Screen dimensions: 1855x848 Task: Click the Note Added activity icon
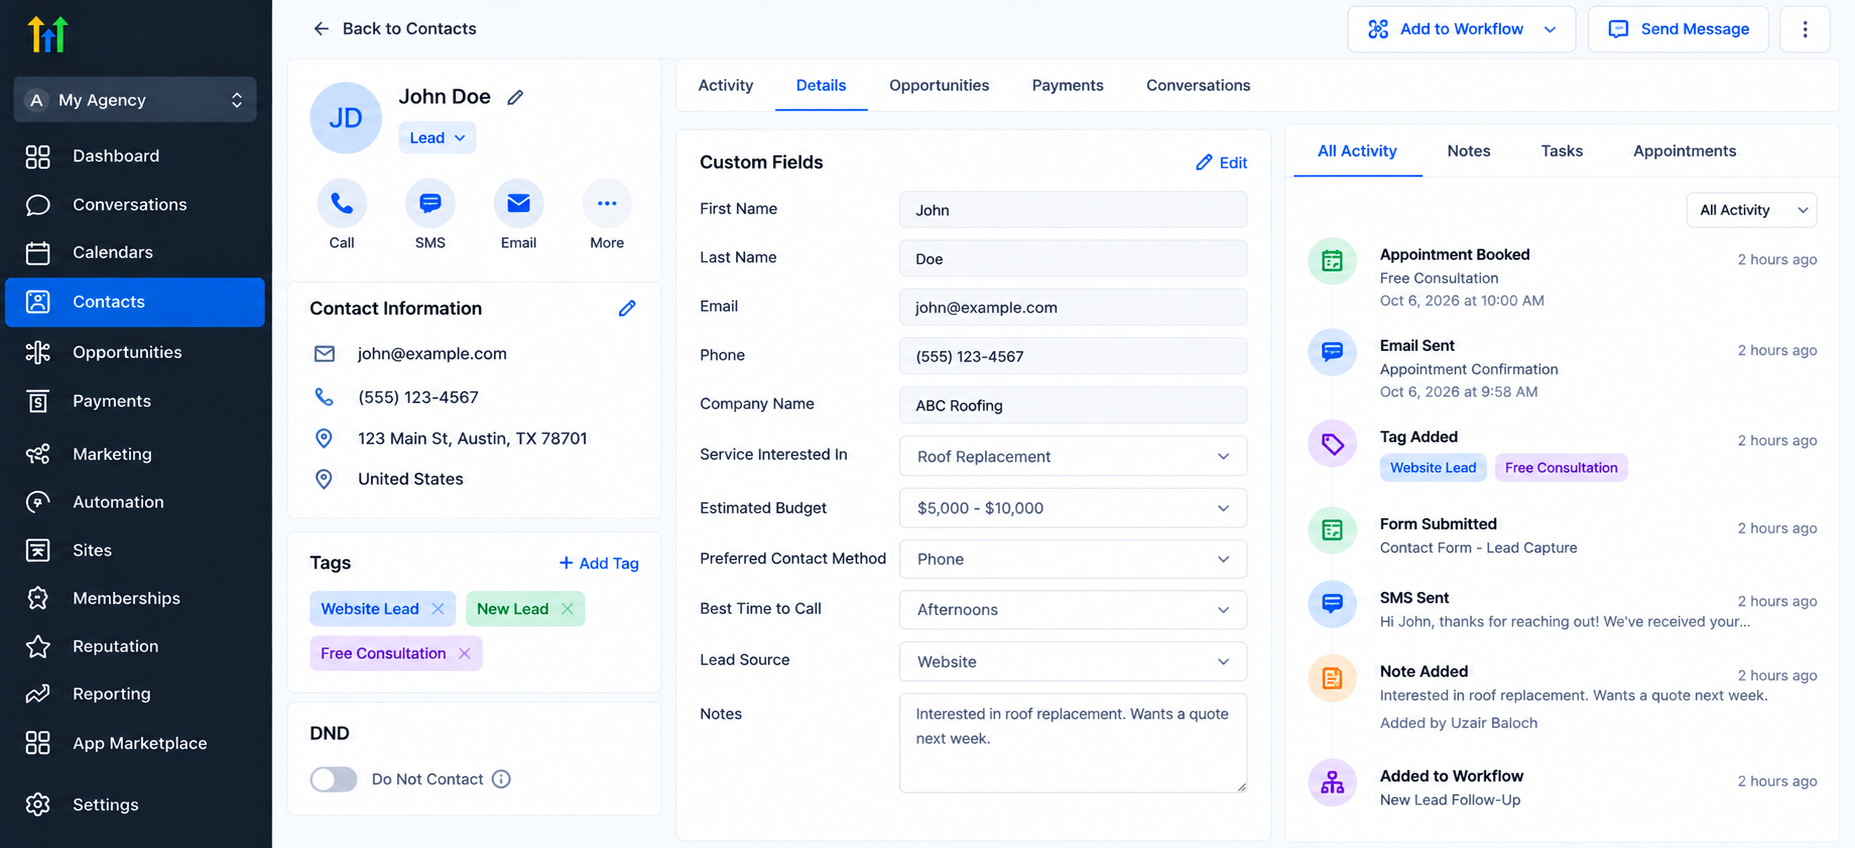[1332, 678]
